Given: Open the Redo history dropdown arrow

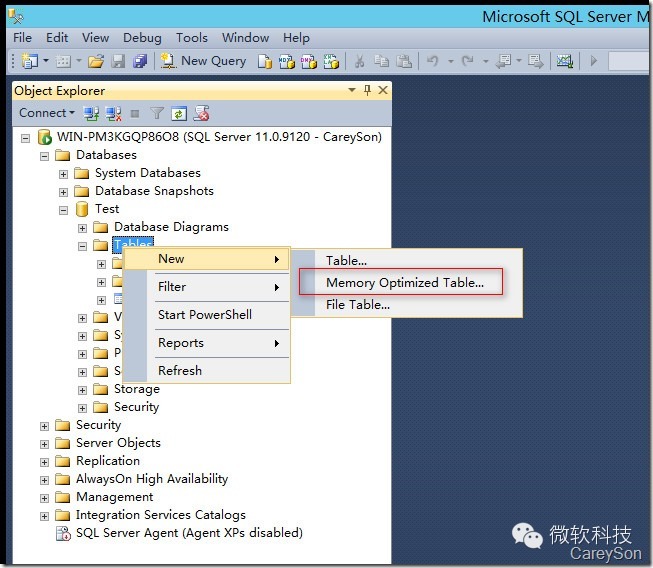Looking at the screenshot, I should [486, 62].
